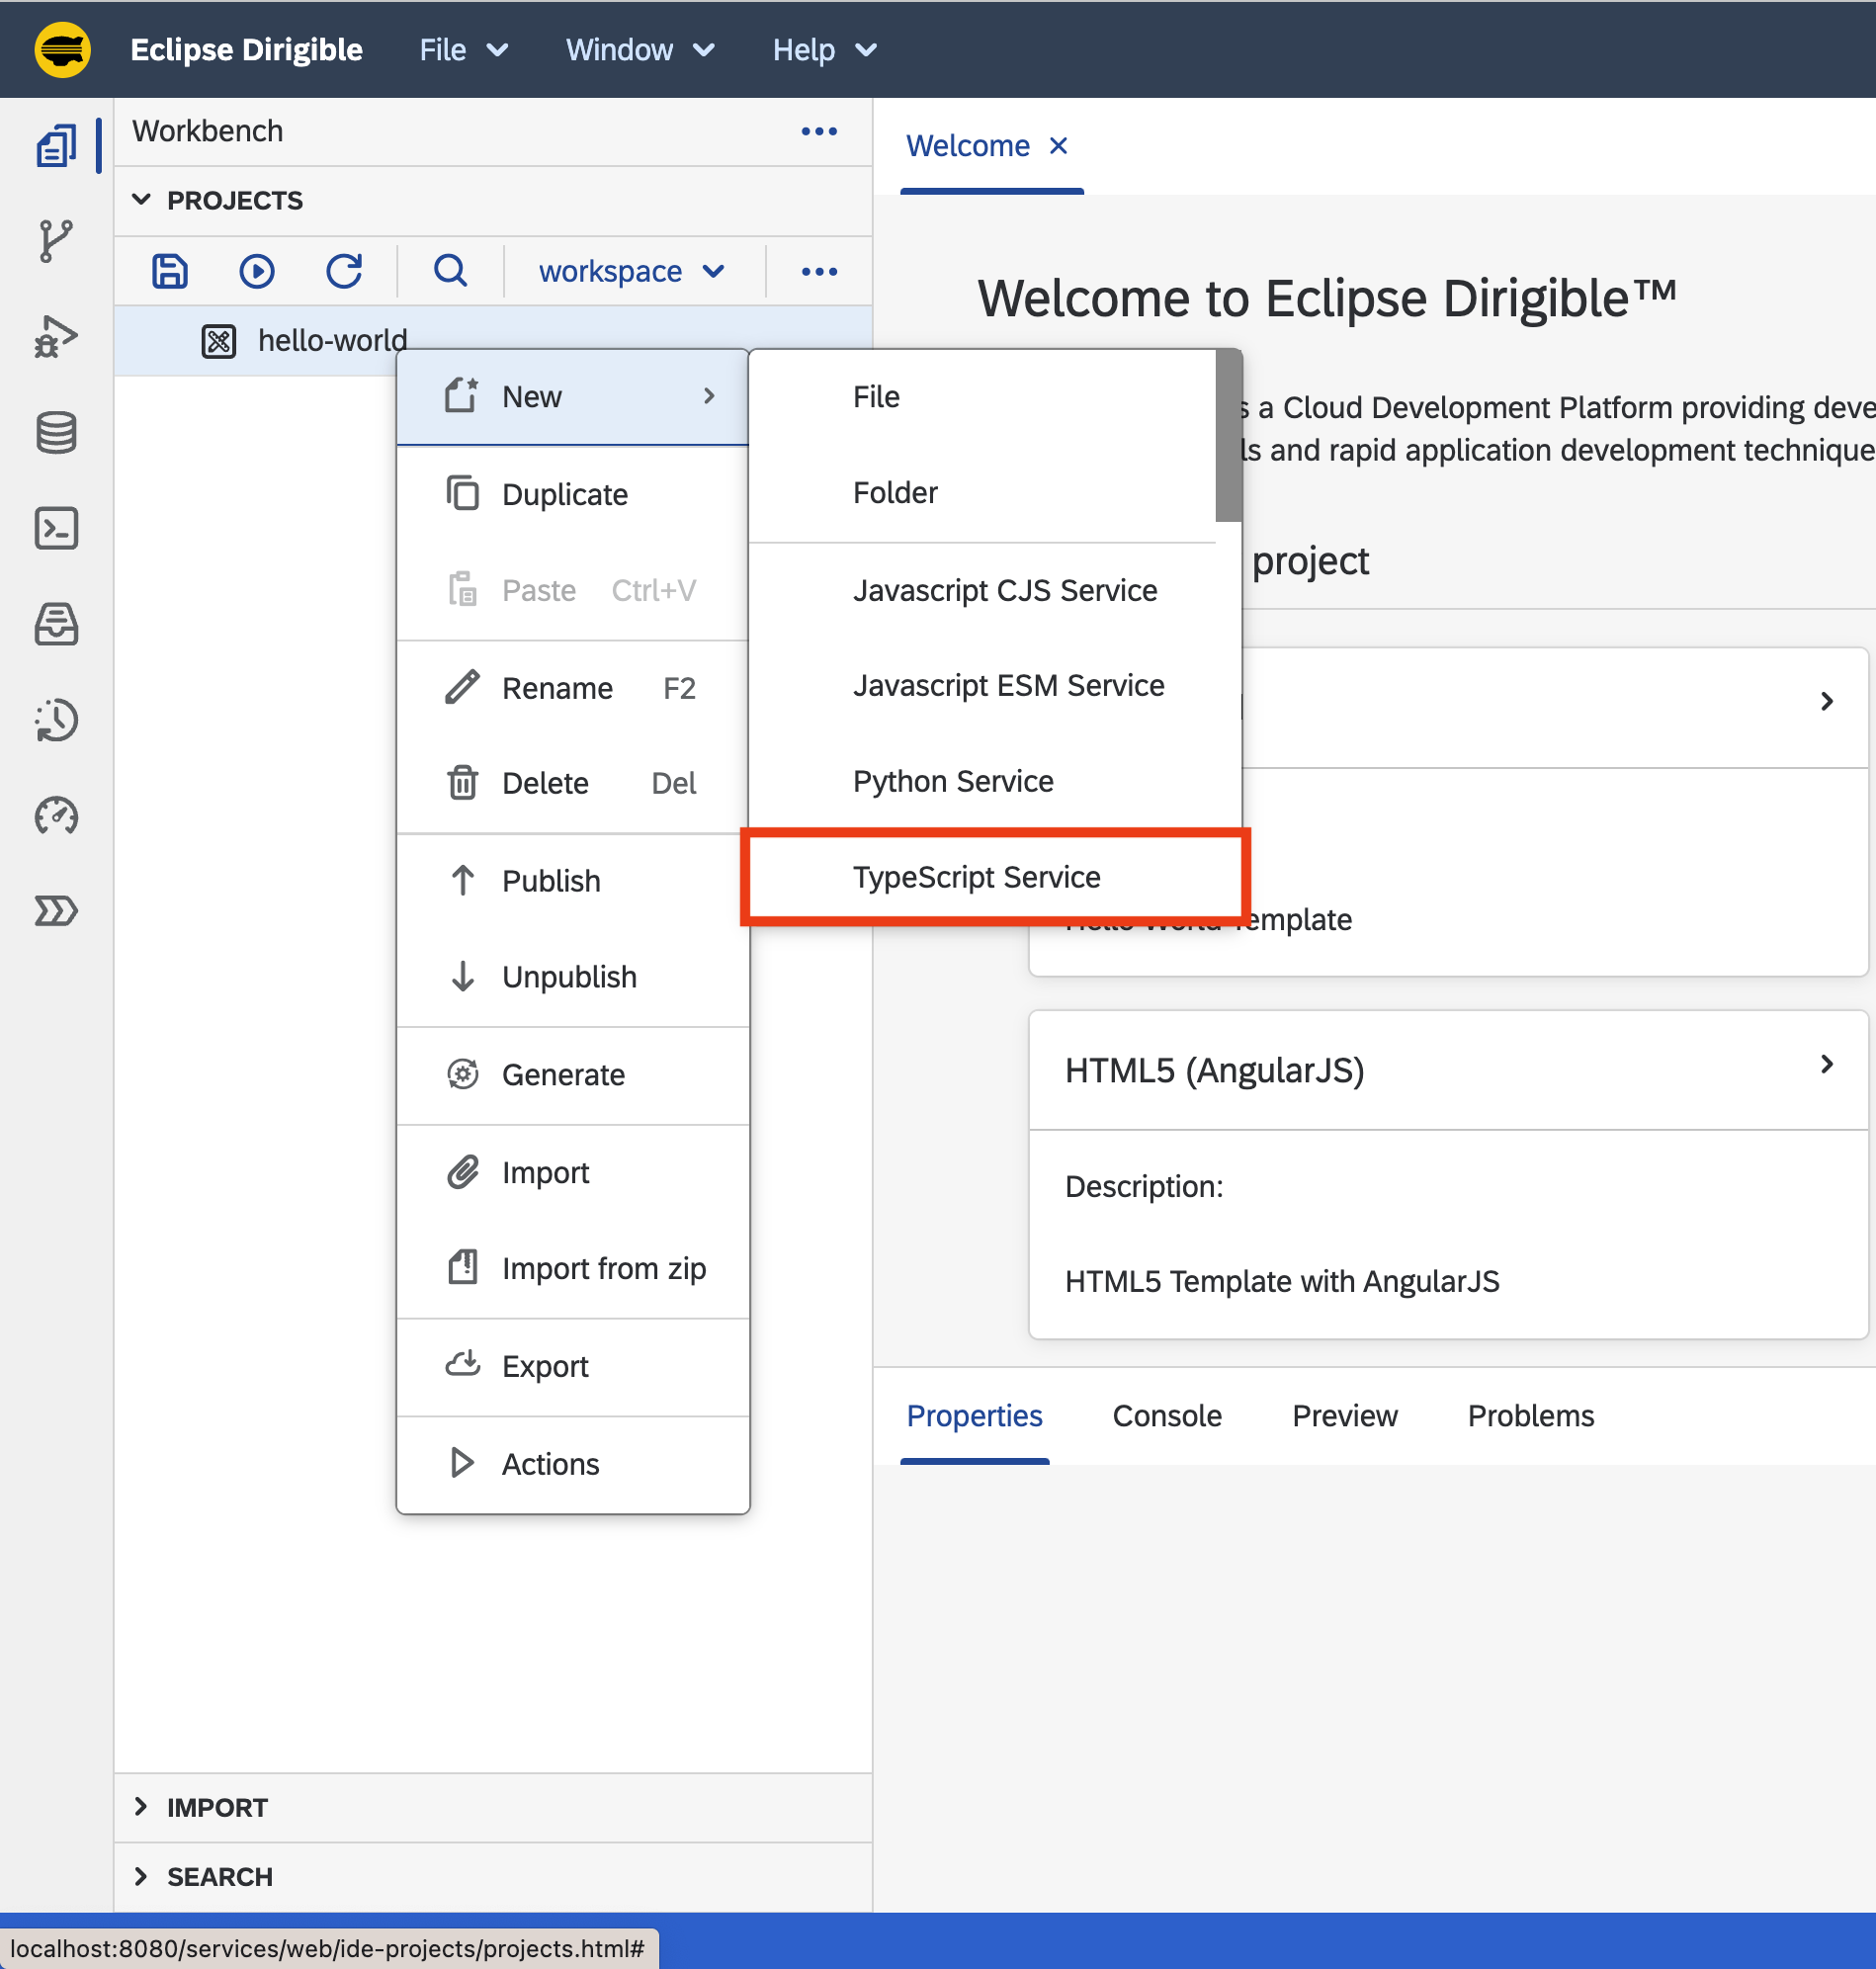Choose Duplicate from the context menu
This screenshot has height=1969, width=1876.
coord(573,494)
